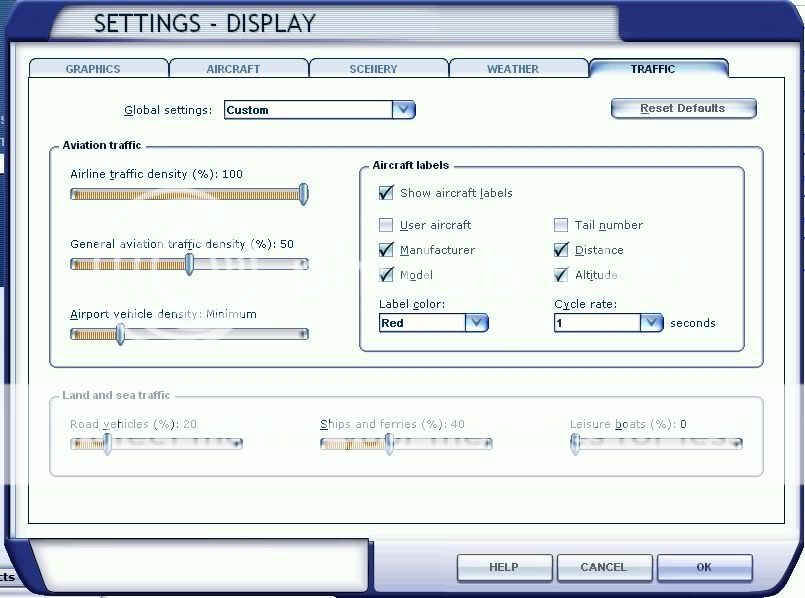Screen dimensions: 805x598
Task: Toggle the Distance label checkbox
Action: (561, 250)
